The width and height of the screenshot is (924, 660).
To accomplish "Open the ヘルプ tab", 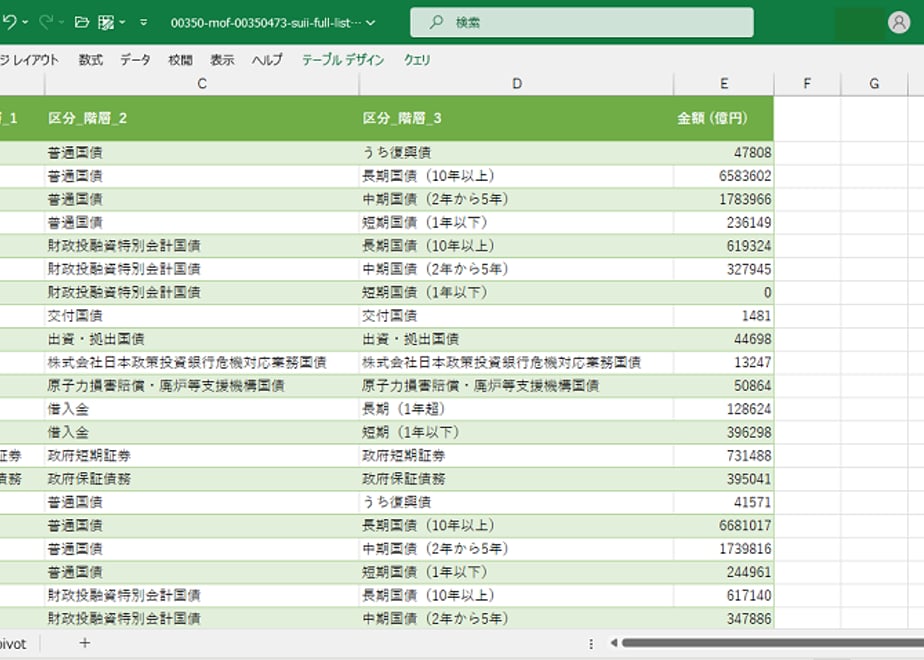I will pos(268,60).
